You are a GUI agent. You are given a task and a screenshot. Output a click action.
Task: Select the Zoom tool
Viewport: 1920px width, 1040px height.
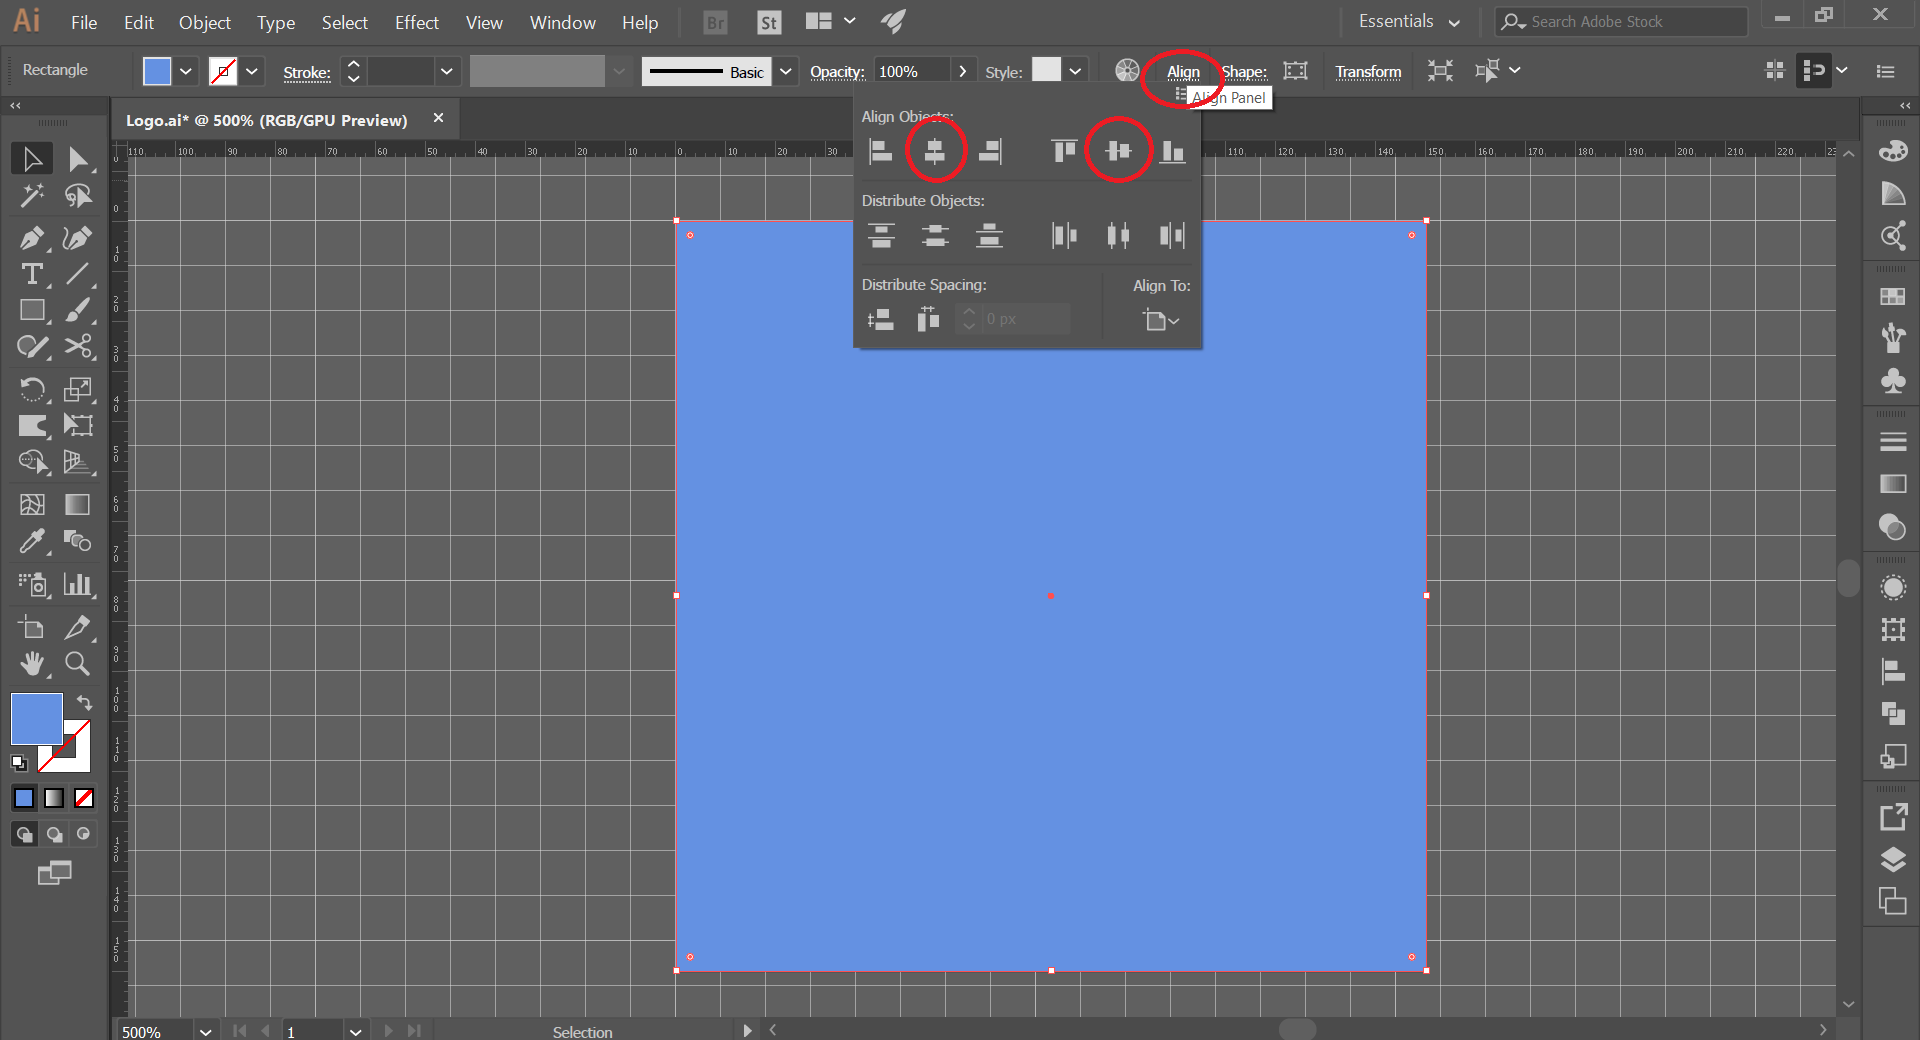pos(77,663)
